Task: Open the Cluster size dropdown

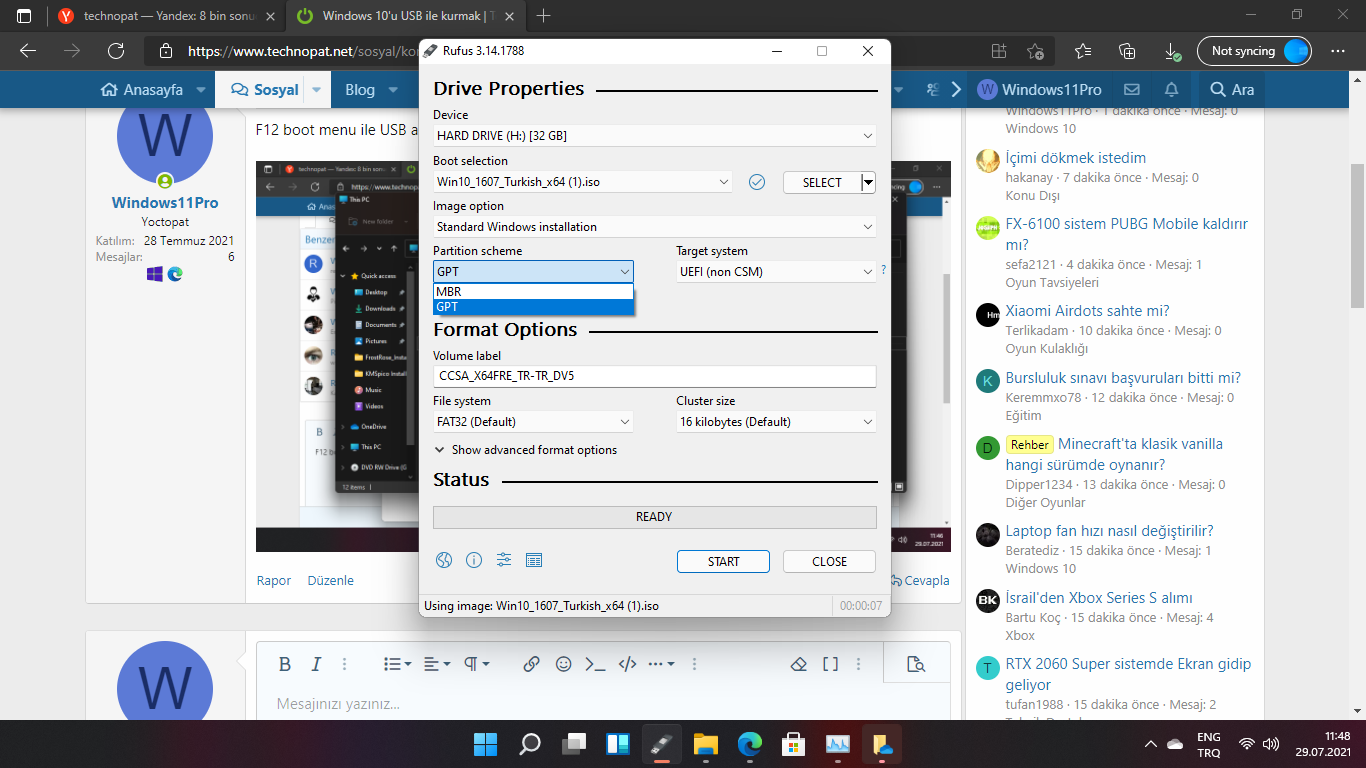Action: click(x=776, y=422)
